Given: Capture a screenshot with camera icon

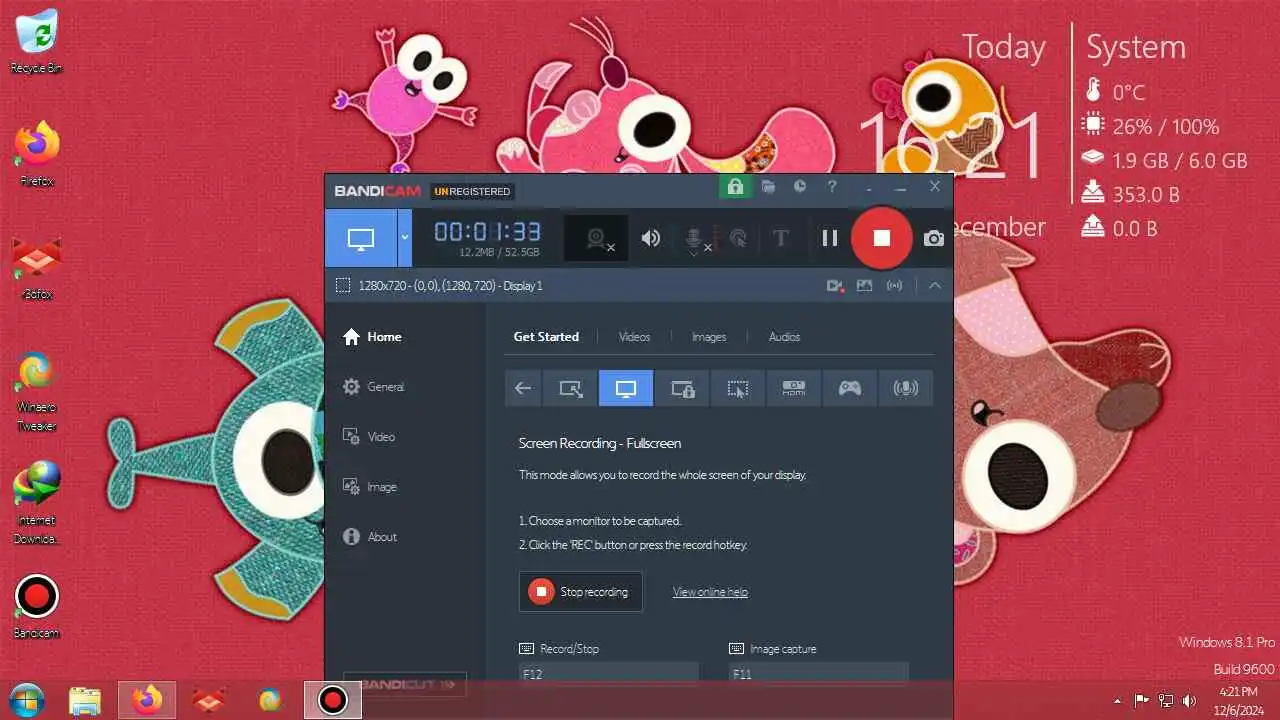Looking at the screenshot, I should click(934, 238).
